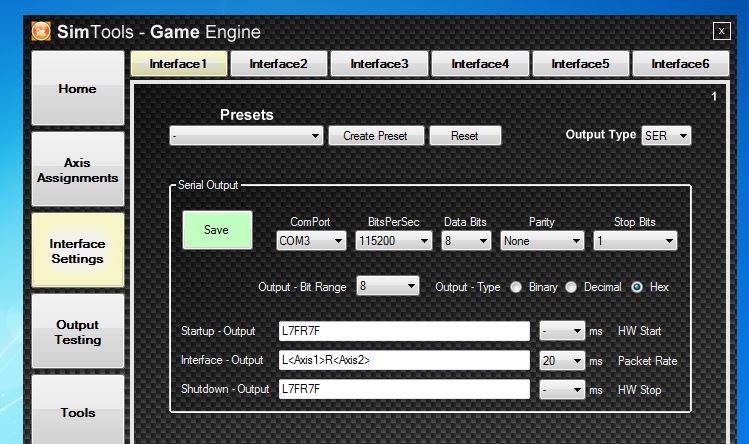The width and height of the screenshot is (749, 444).
Task: Switch to the Interface5 tab
Action: click(x=580, y=64)
